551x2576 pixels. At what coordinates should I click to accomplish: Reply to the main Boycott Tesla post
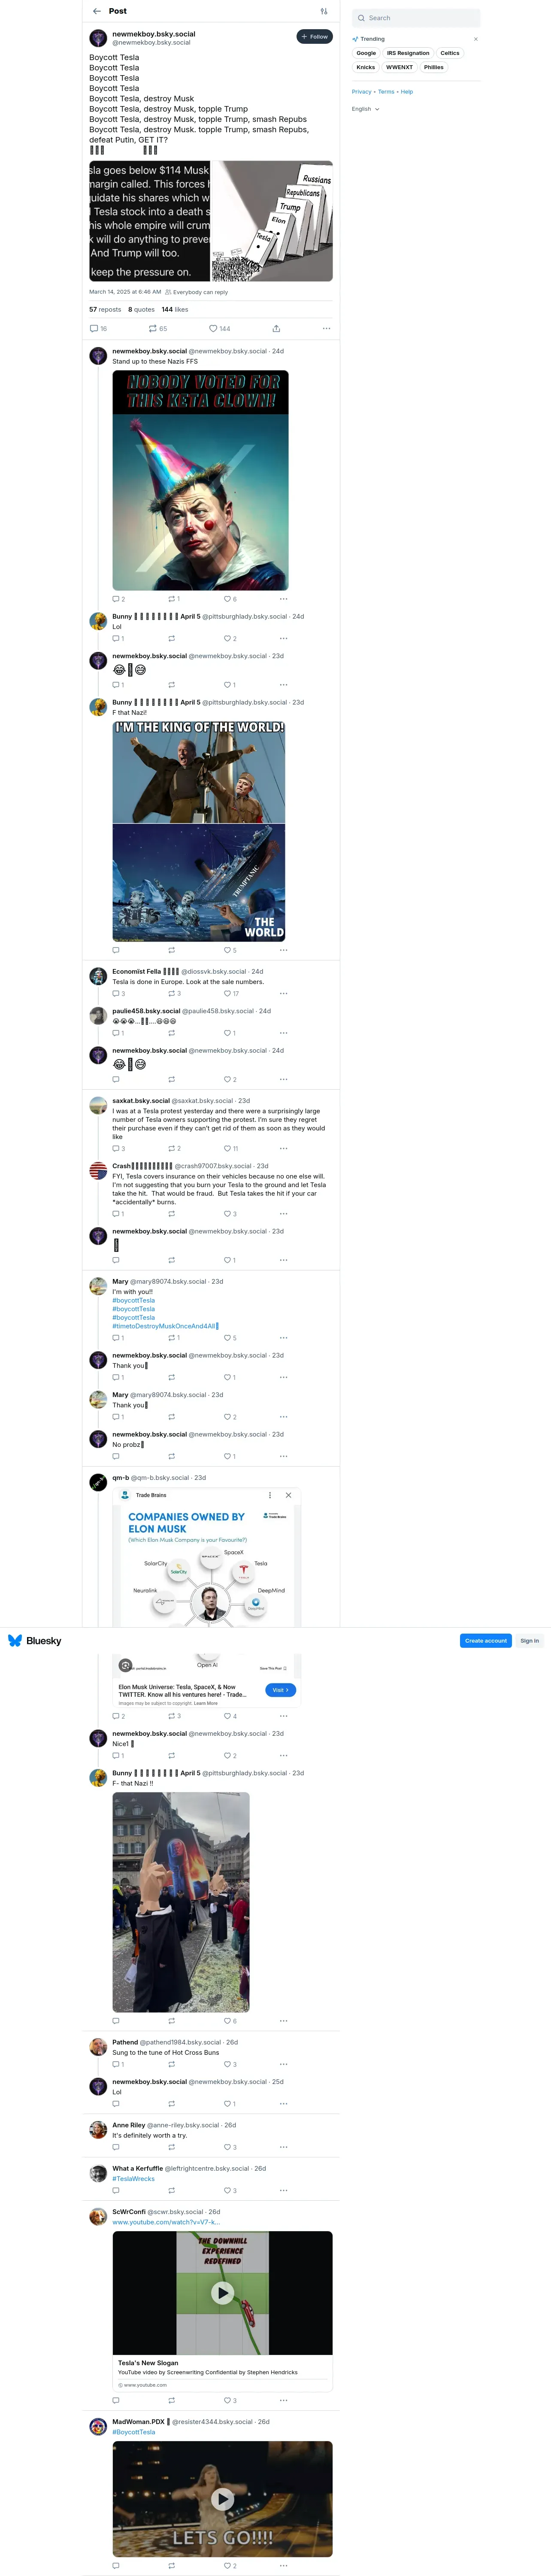point(98,328)
